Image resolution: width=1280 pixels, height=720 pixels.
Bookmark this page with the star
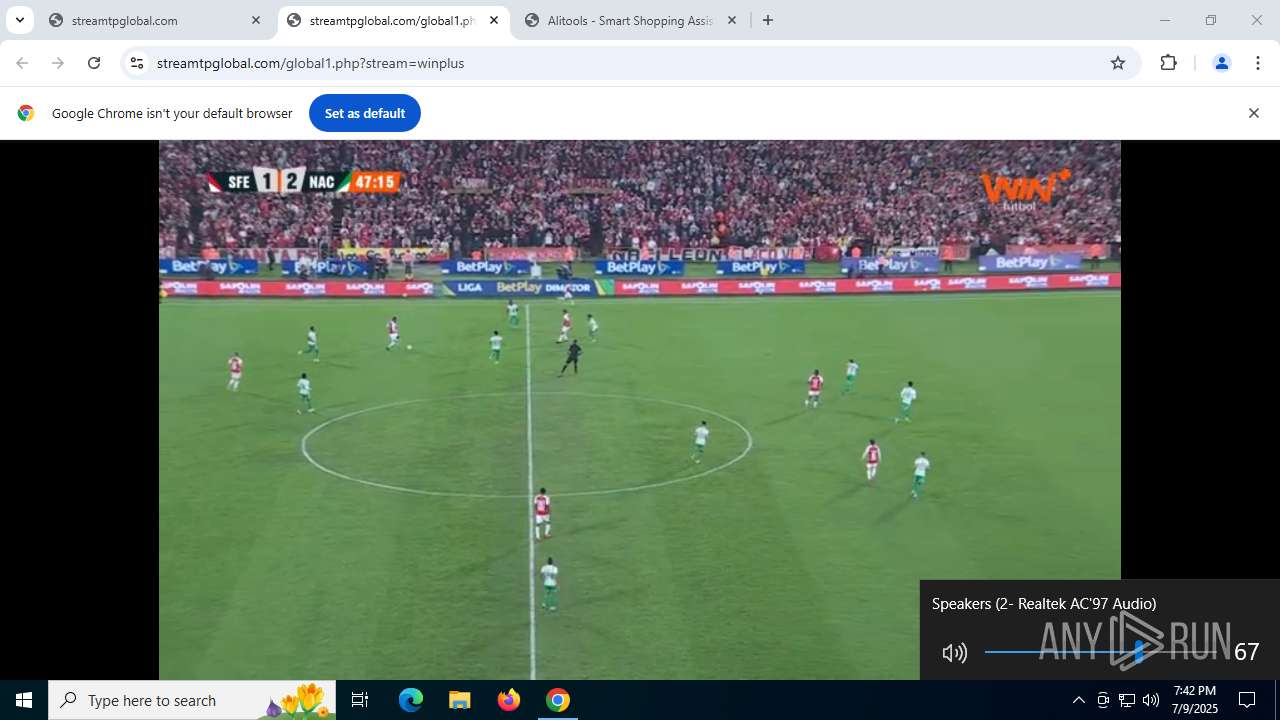tap(1118, 63)
